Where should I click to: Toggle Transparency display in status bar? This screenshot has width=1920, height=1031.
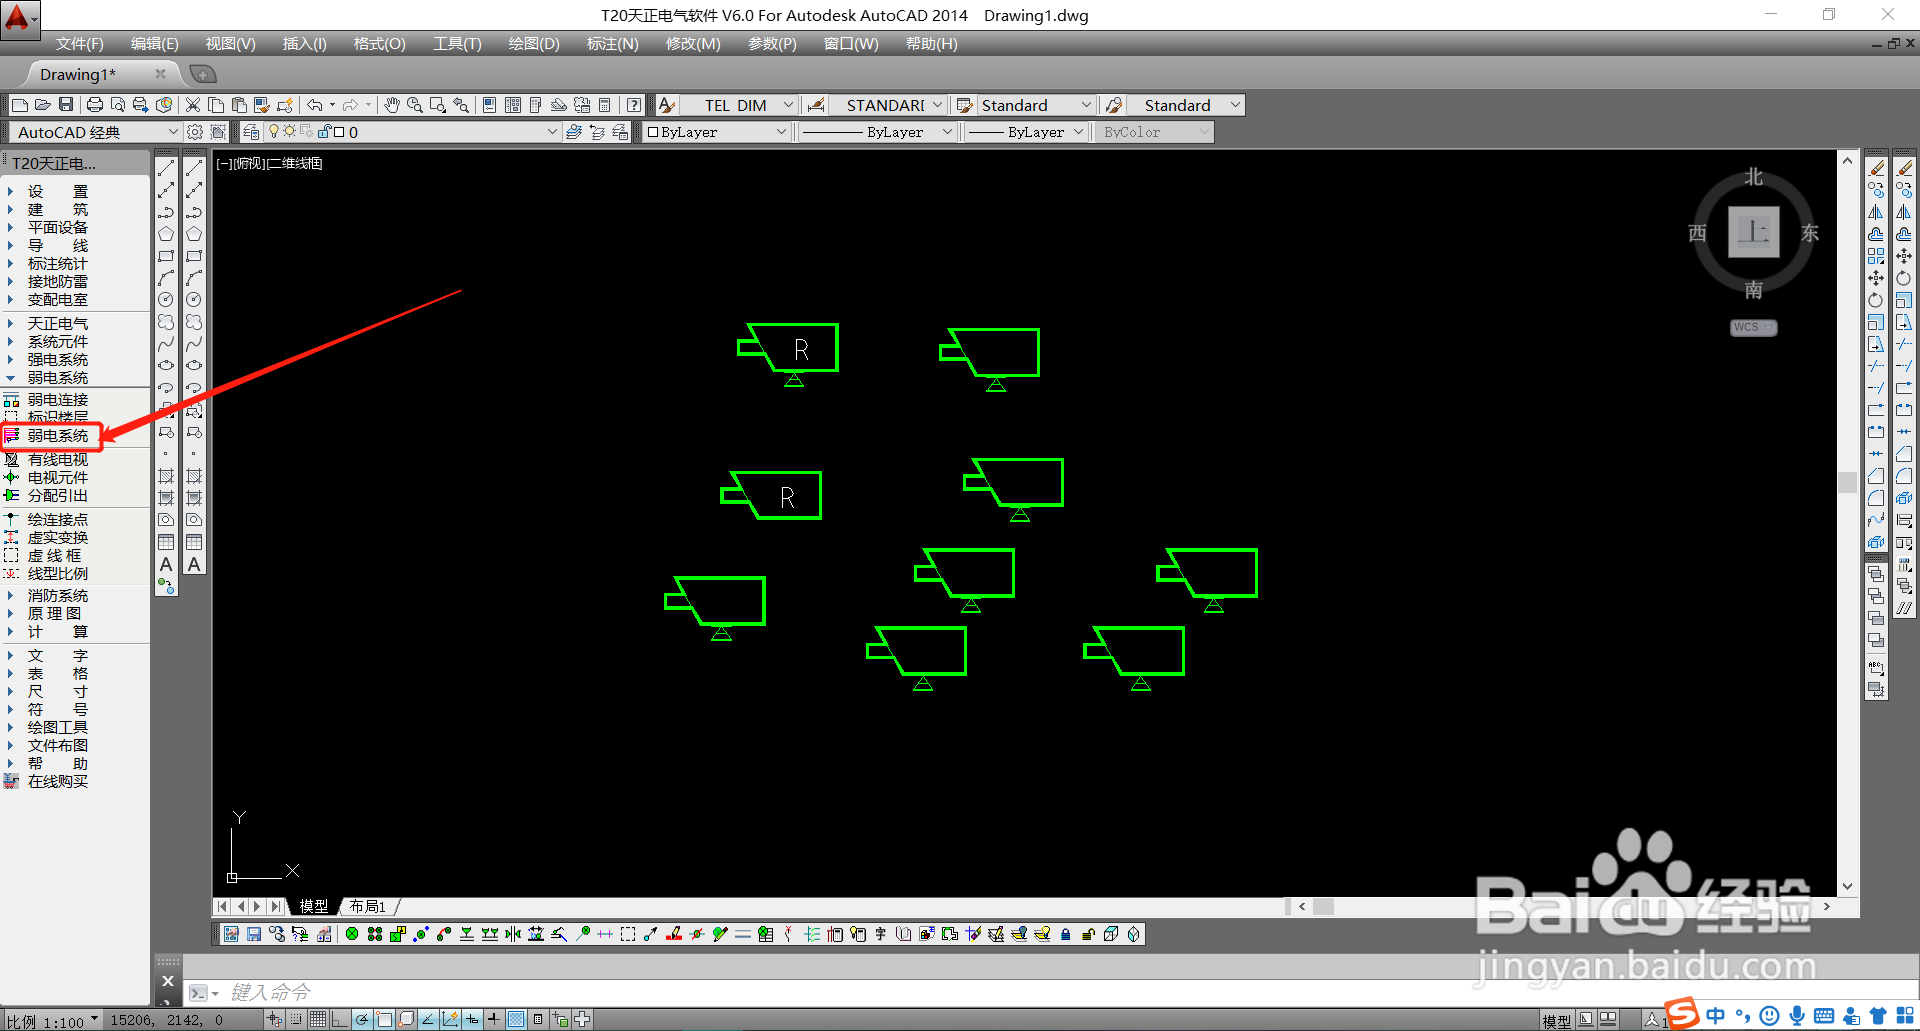(516, 1019)
